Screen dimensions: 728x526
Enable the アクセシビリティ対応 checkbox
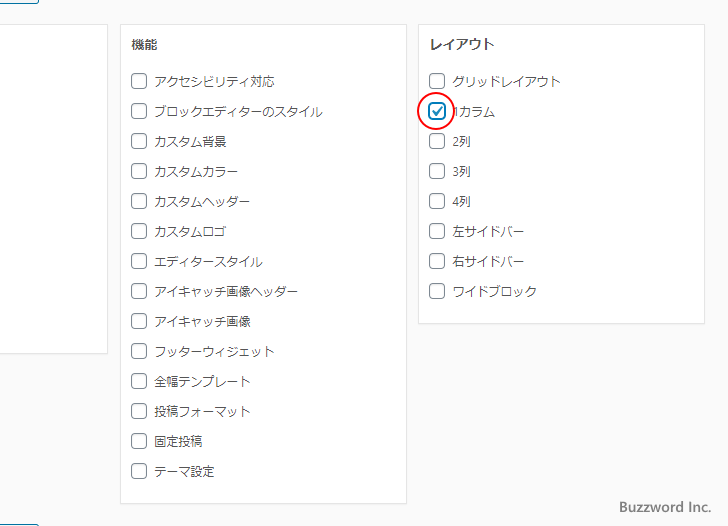click(x=139, y=81)
